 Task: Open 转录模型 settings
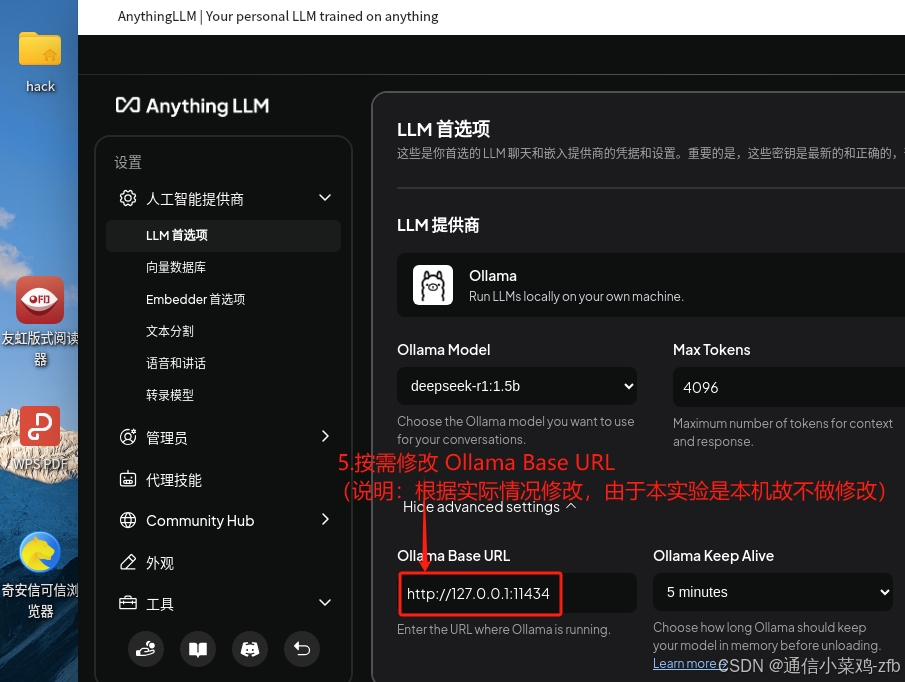pos(170,395)
